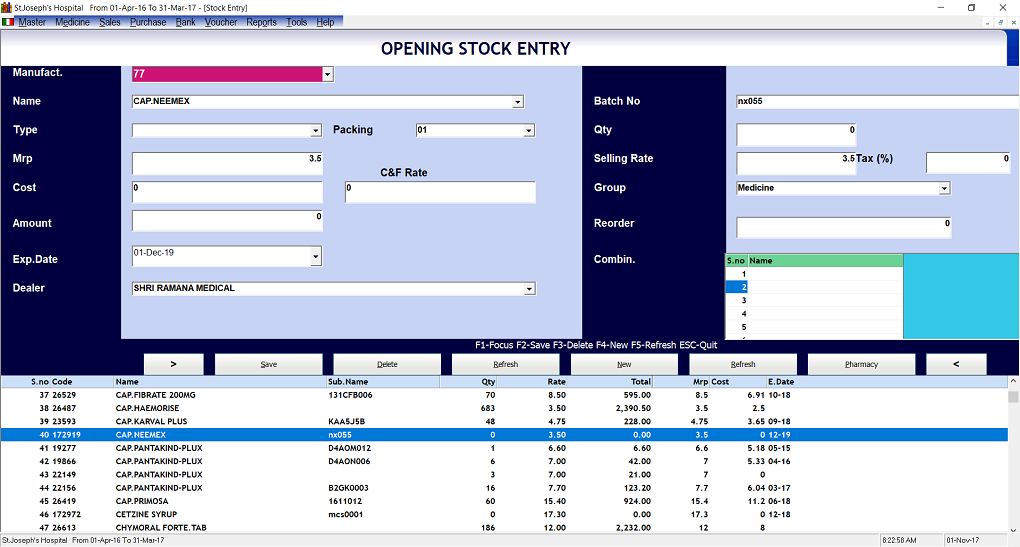The height and width of the screenshot is (547, 1020).
Task: Click the Delete button
Action: [x=387, y=364]
